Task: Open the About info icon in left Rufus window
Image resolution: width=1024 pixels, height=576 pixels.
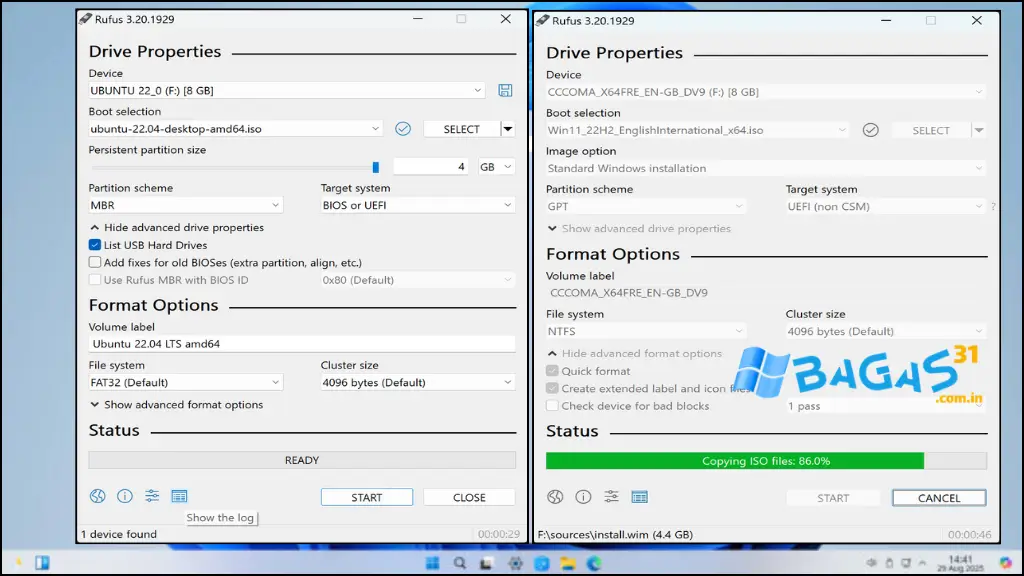Action: coord(125,496)
